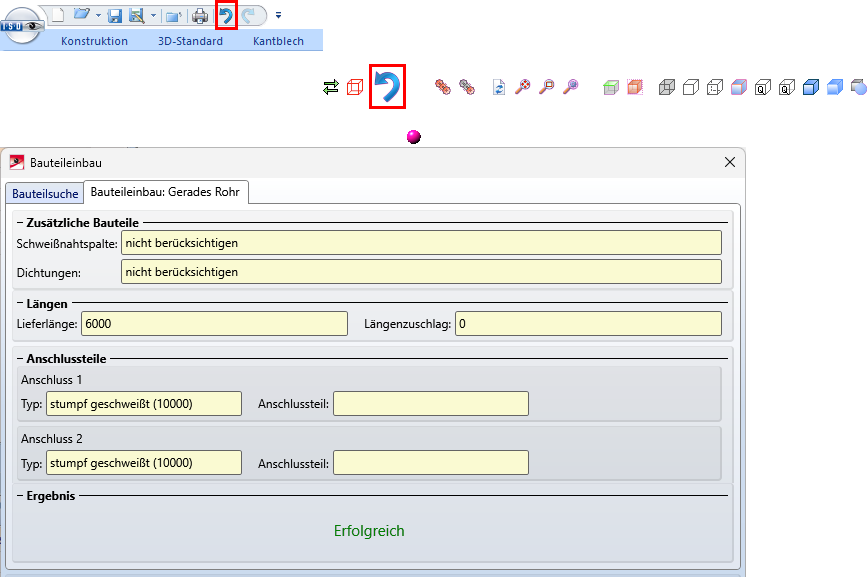Click the green-topped transparent cube icon
867x577 pixels.
611,87
